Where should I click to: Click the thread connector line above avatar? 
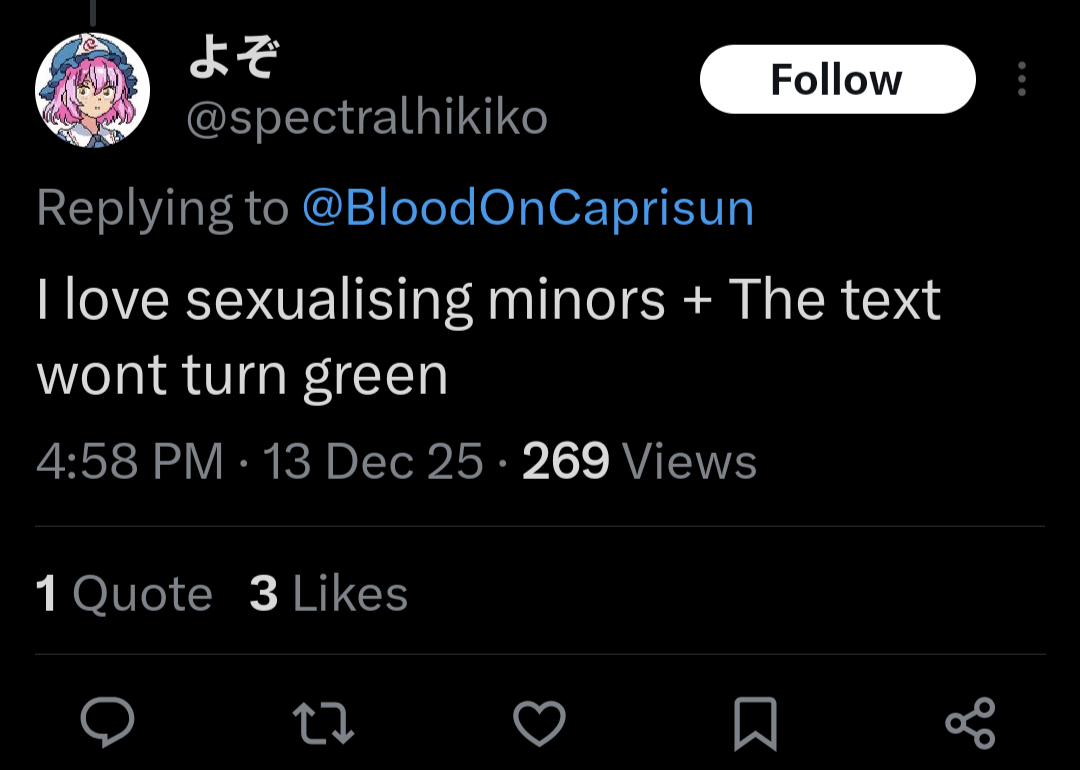coord(93,13)
